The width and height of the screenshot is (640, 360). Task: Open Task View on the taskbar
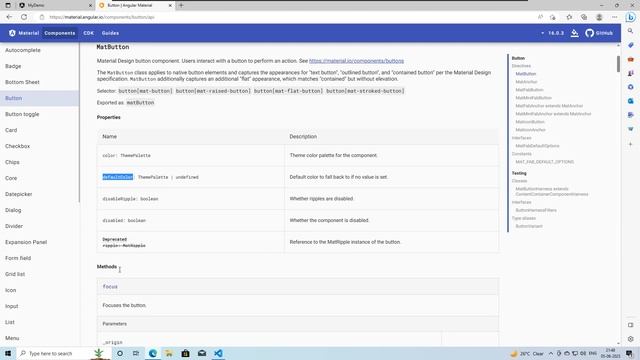click(136, 353)
